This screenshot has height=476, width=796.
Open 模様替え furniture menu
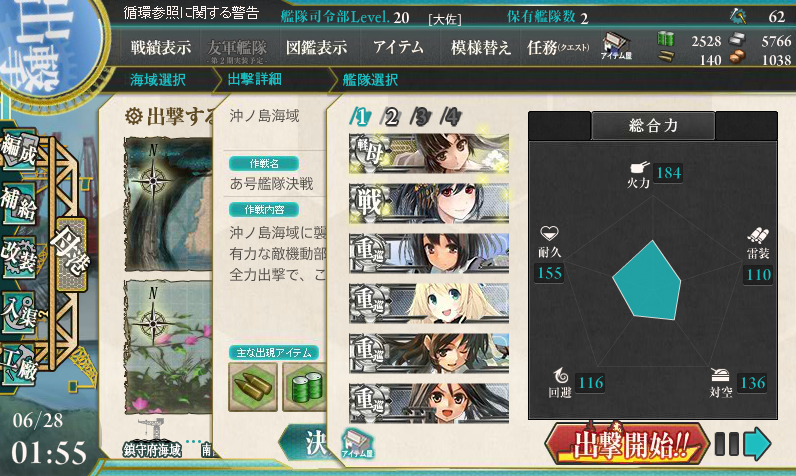coord(480,48)
